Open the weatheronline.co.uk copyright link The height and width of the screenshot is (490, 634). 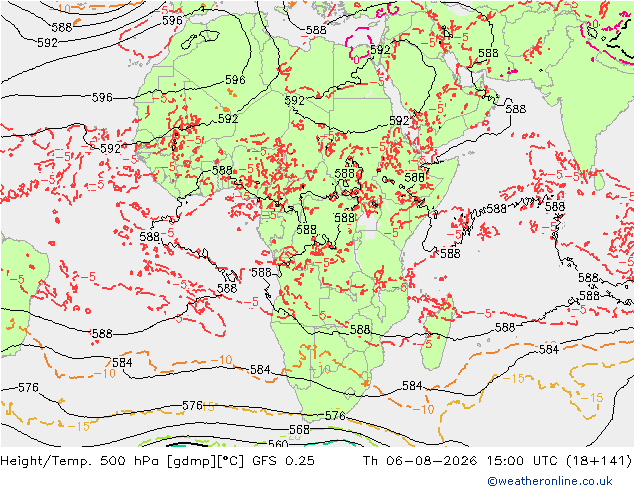pos(550,481)
